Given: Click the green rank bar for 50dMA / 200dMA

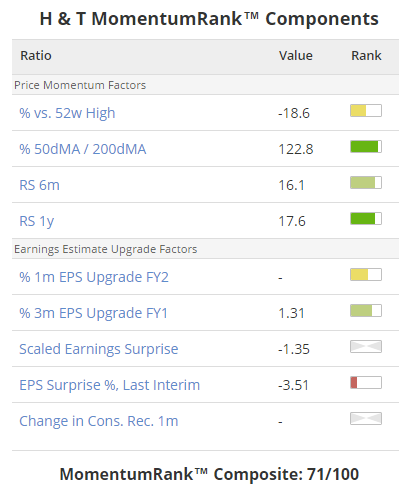Looking at the screenshot, I should 366,147.
